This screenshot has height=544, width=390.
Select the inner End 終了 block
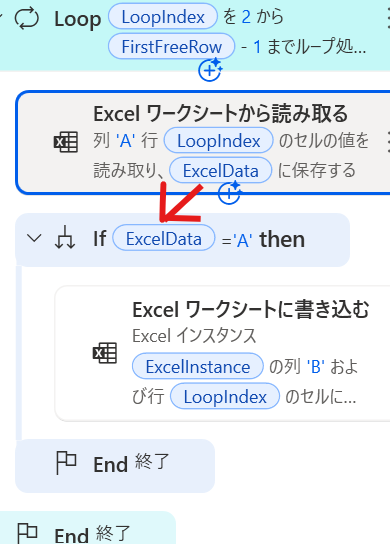[x=115, y=466]
